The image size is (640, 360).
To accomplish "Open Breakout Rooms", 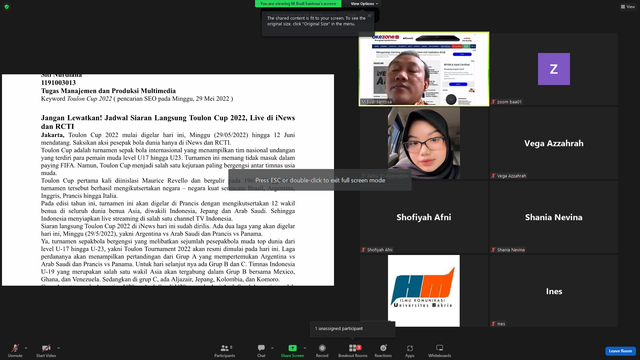I will (353, 350).
